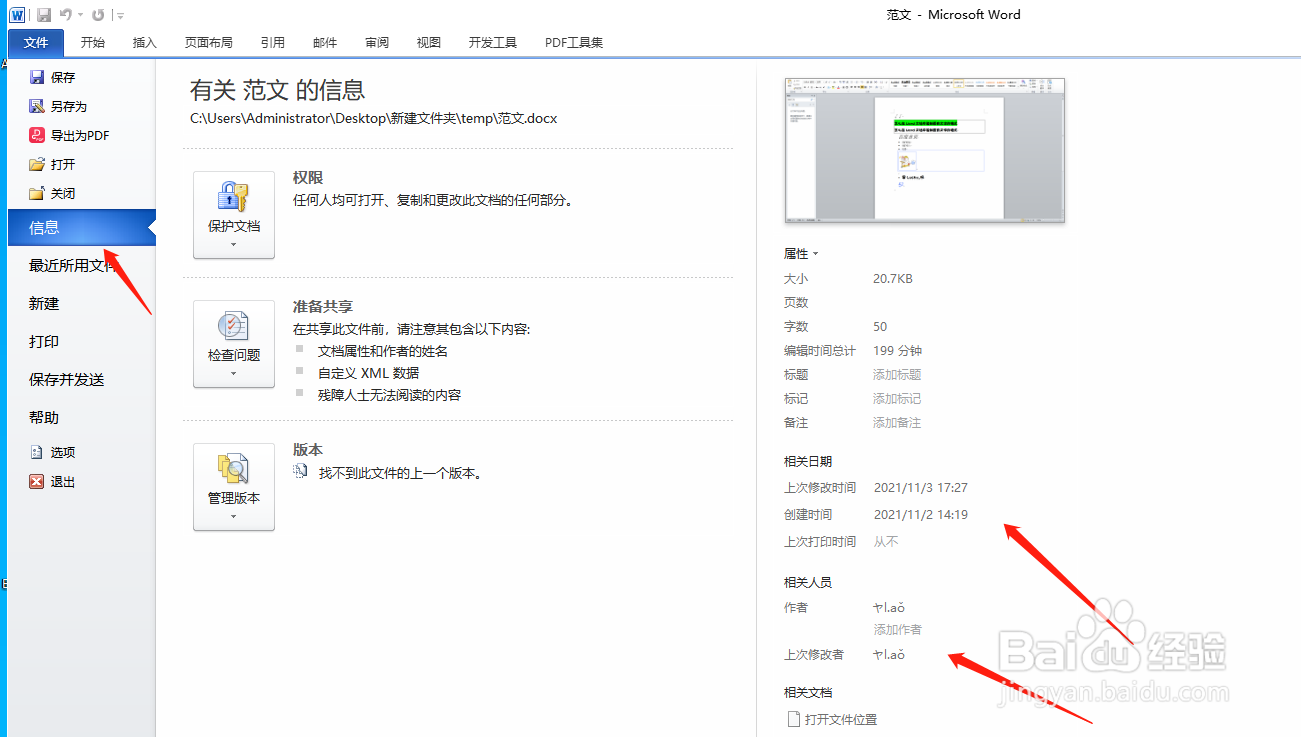Click the 检查问题 button

[234, 344]
